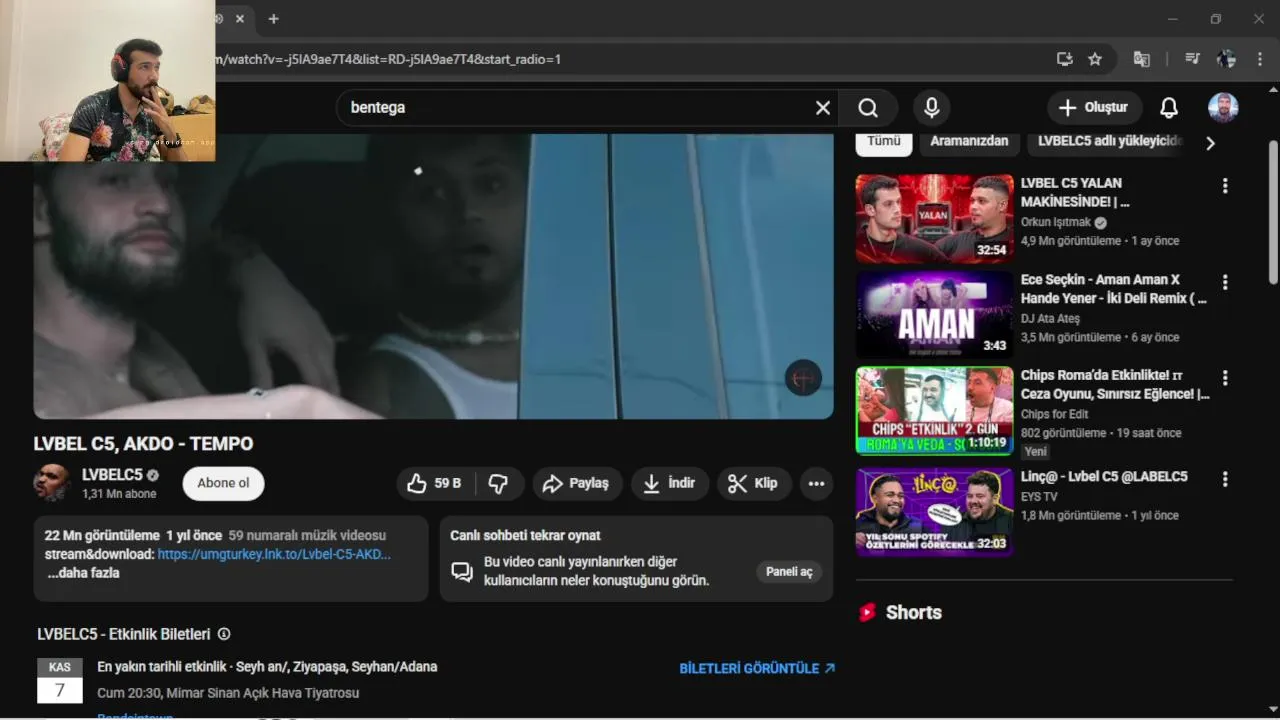
Task: Click Canlı sohbeti tekrar oynat heading
Action: click(525, 536)
